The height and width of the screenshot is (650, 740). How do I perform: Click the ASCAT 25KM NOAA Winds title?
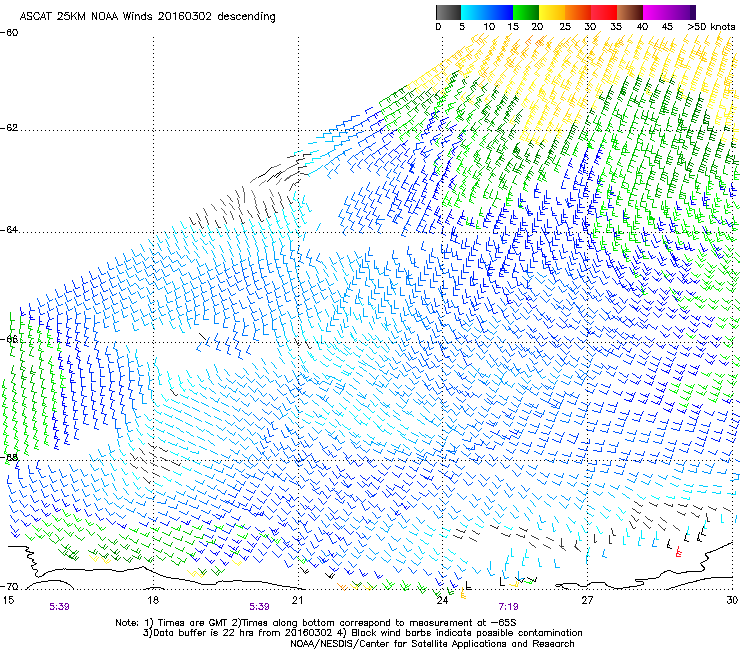[147, 17]
